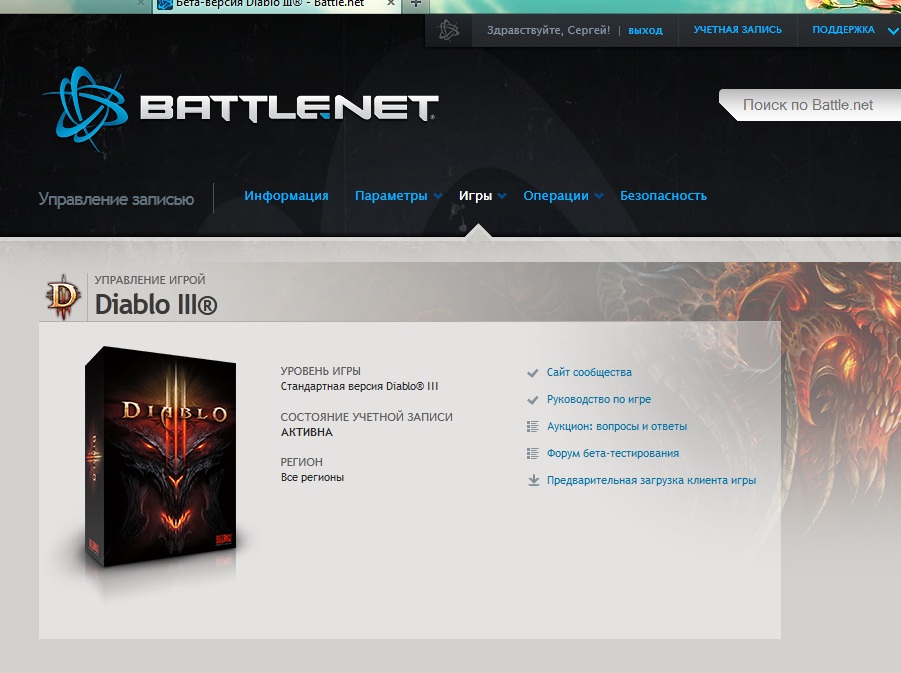Open Аукцион: вопросы и ответы link
901x673 pixels.
(x=617, y=426)
